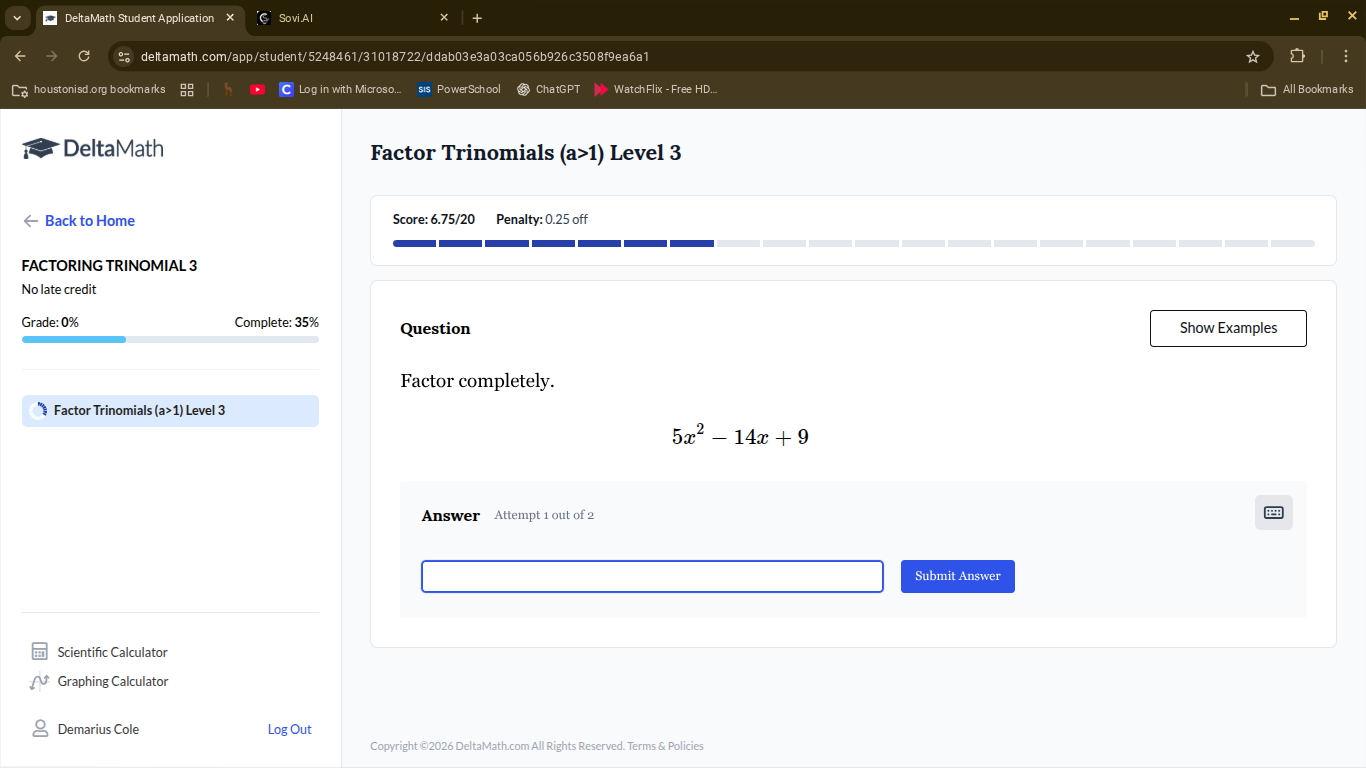Select the Factor Trinomials (a>1) Level 3 item
This screenshot has height=768, width=1366.
tap(170, 411)
